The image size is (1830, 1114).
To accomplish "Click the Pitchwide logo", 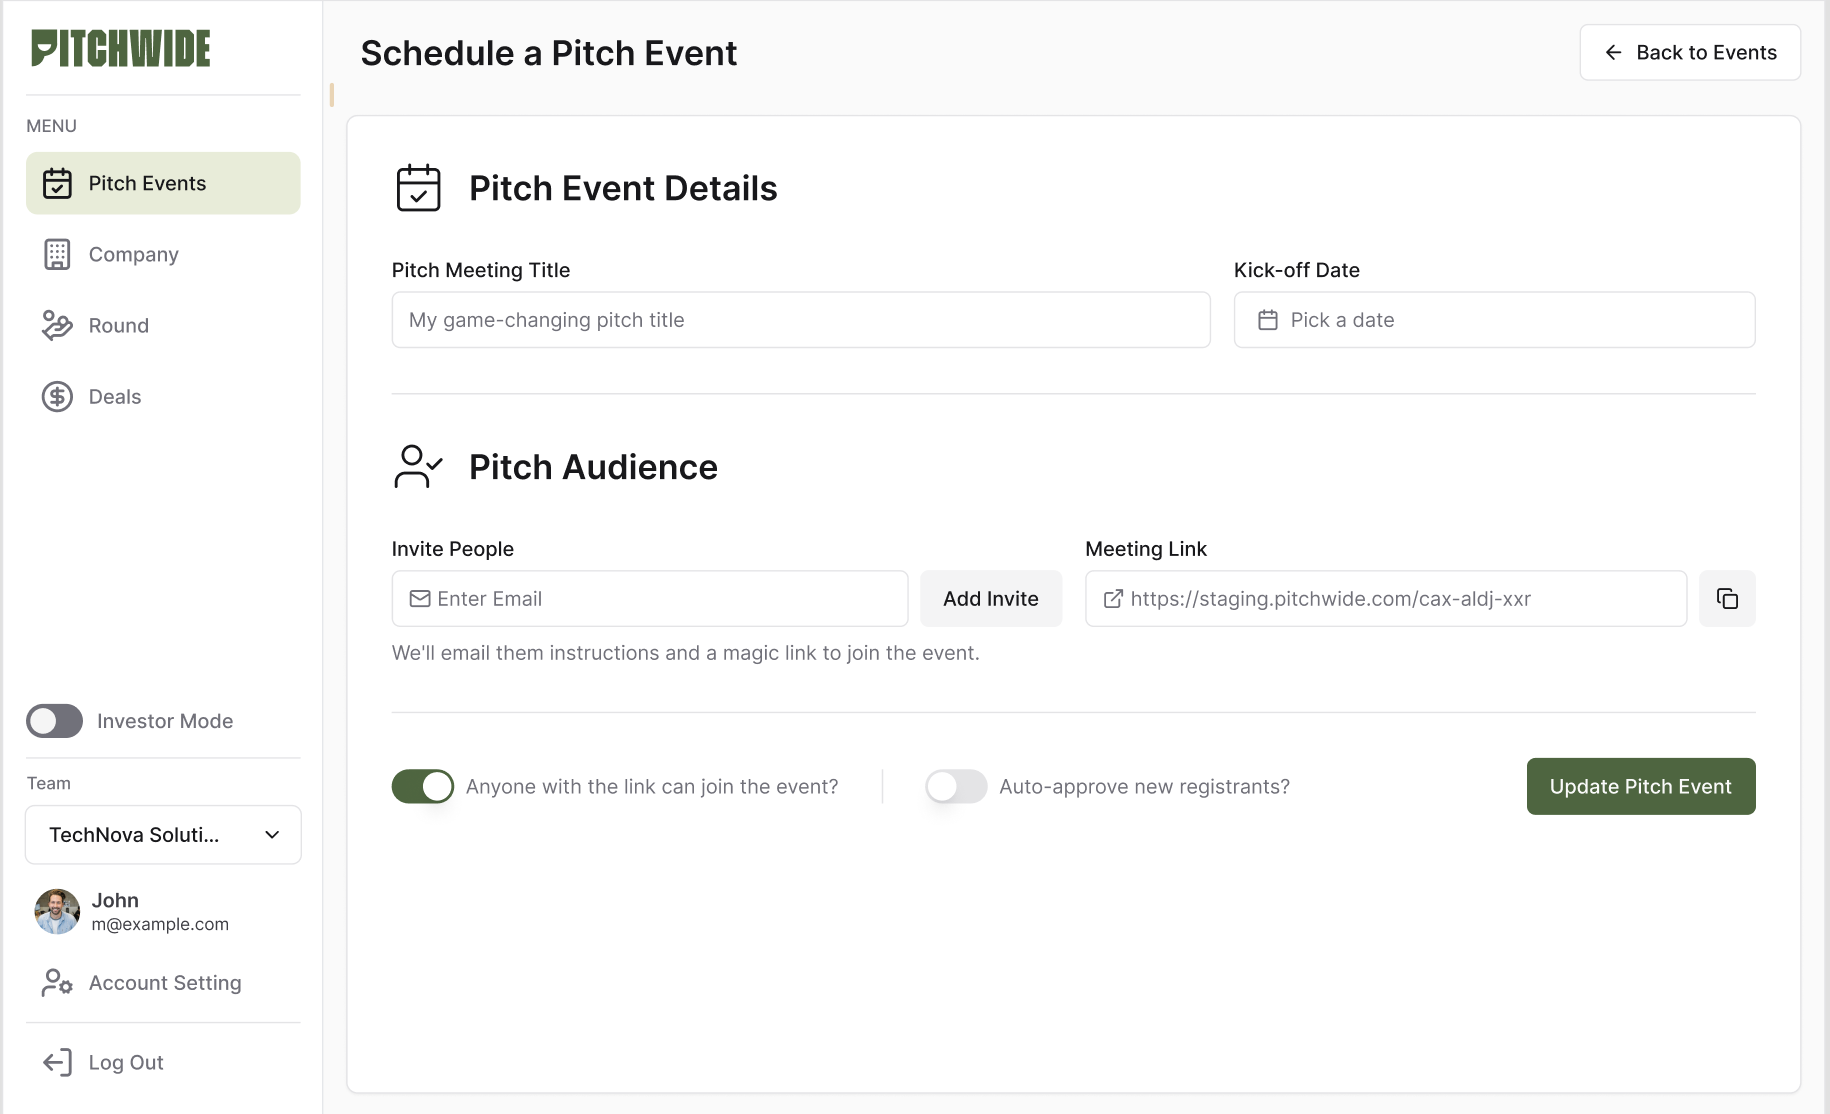I will (120, 48).
